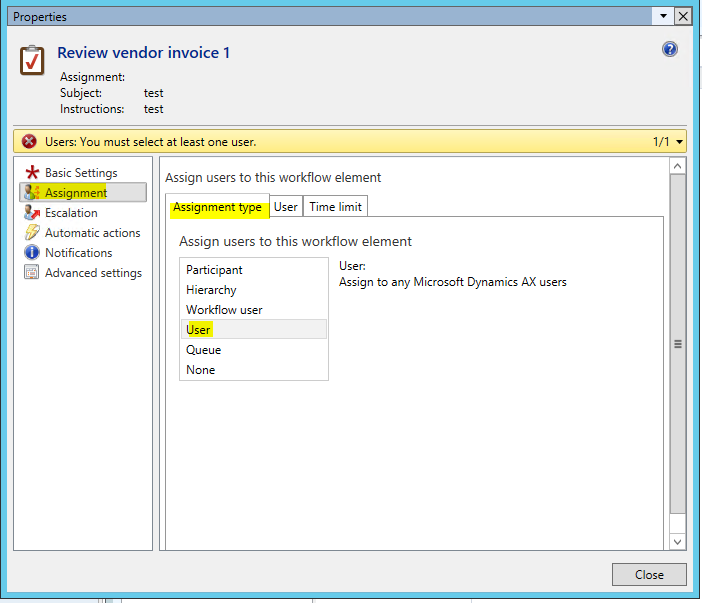Choose Hierarchy in the assignment list

(211, 290)
